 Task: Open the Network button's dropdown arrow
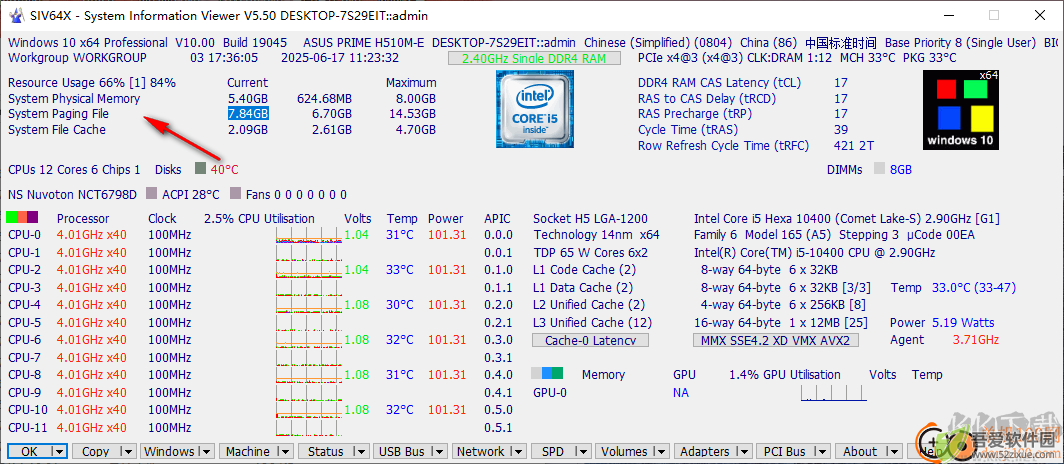(x=518, y=452)
